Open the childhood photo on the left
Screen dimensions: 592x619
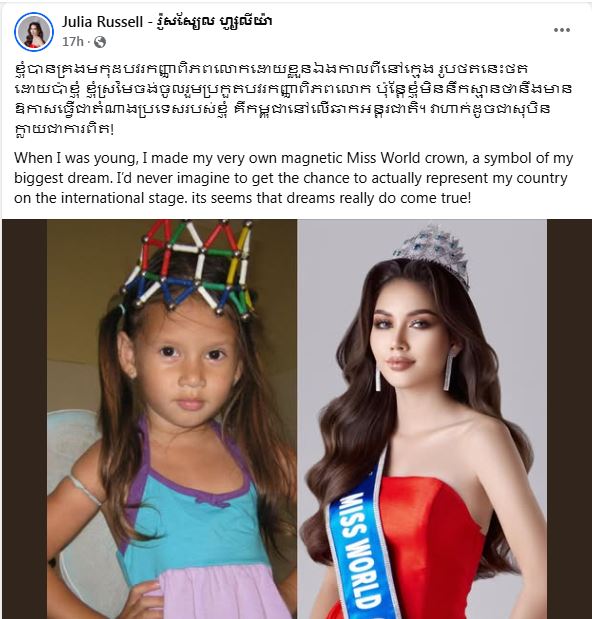[172, 419]
